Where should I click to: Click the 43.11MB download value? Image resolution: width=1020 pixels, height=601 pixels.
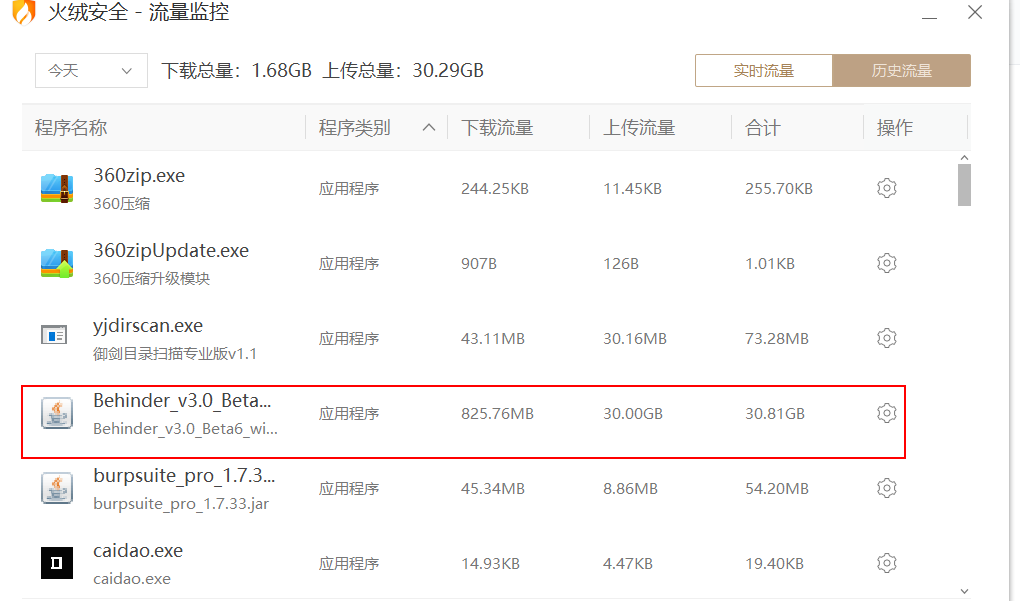click(x=493, y=339)
